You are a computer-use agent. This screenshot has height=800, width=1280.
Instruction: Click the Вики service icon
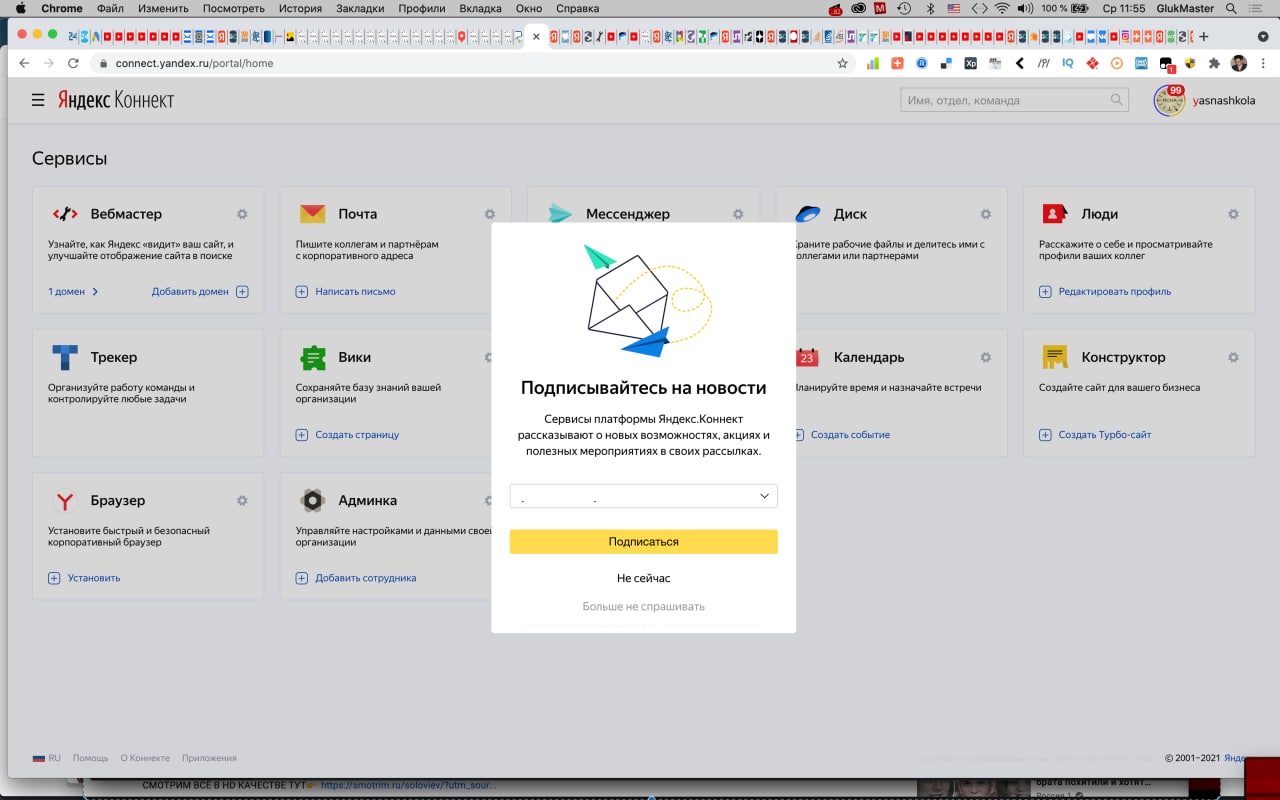click(313, 357)
